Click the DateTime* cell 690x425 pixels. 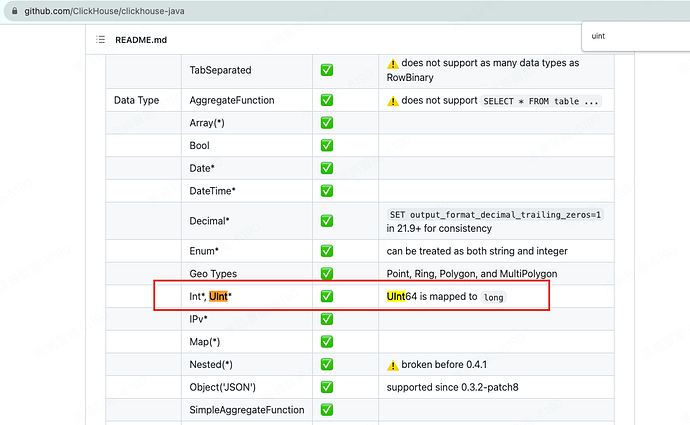click(247, 191)
